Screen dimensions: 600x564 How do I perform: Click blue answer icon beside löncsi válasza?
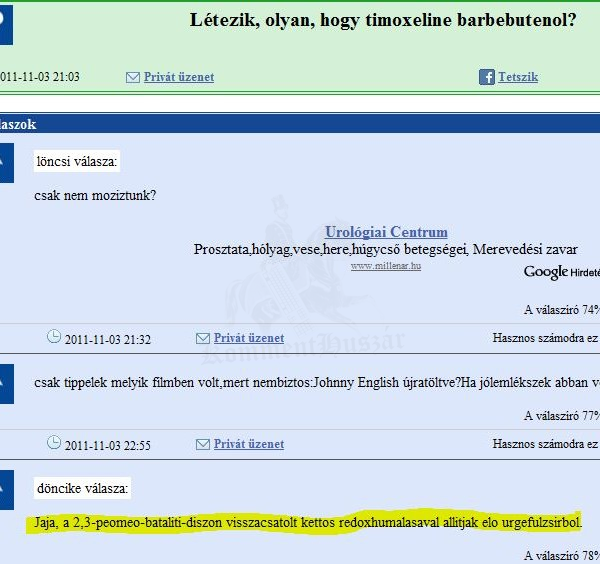(x=7, y=163)
